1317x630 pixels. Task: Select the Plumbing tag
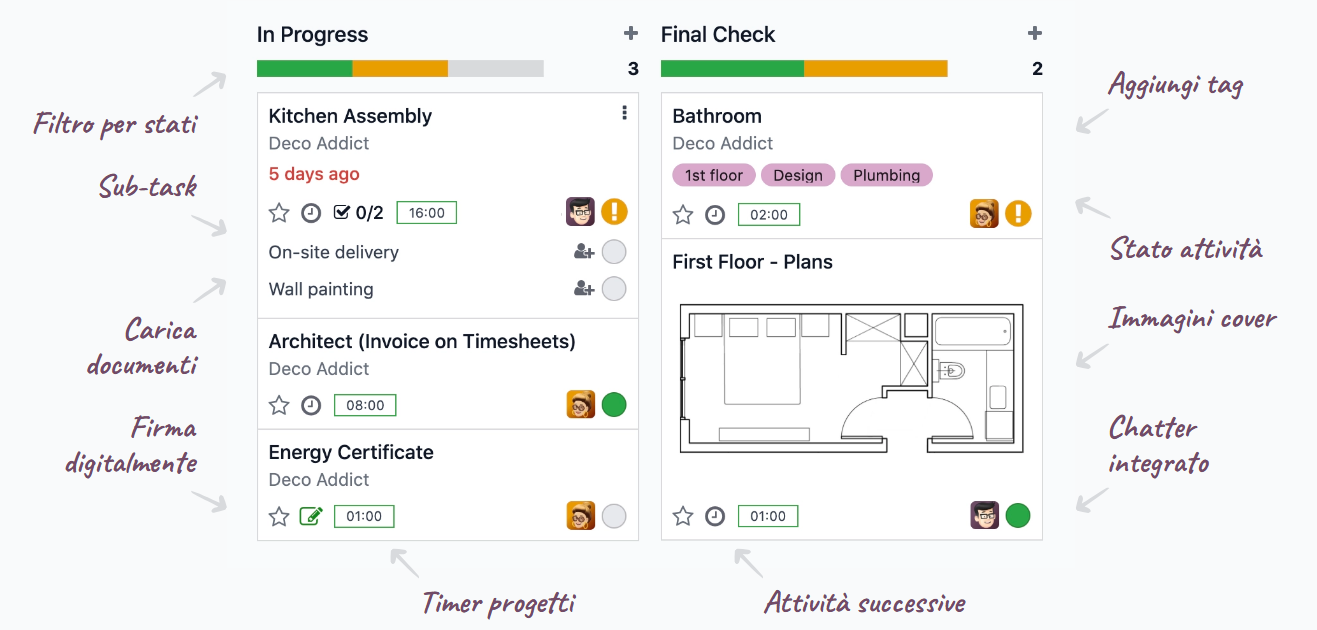(x=886, y=176)
